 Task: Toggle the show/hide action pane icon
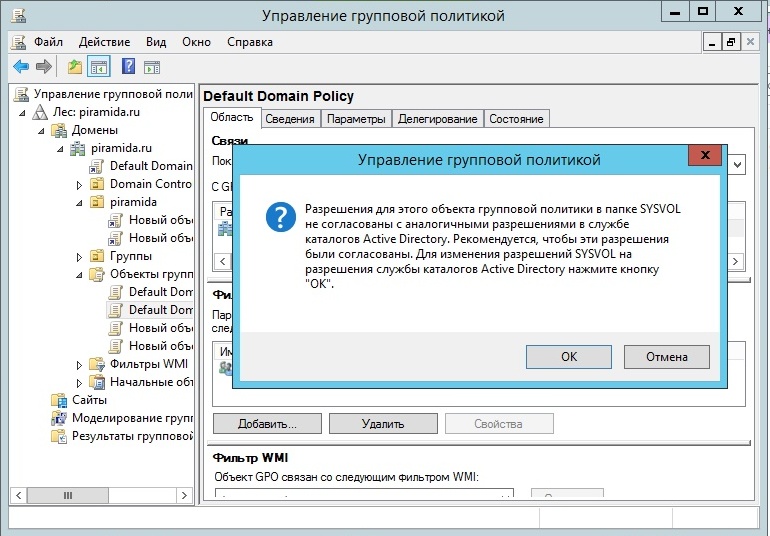click(152, 67)
